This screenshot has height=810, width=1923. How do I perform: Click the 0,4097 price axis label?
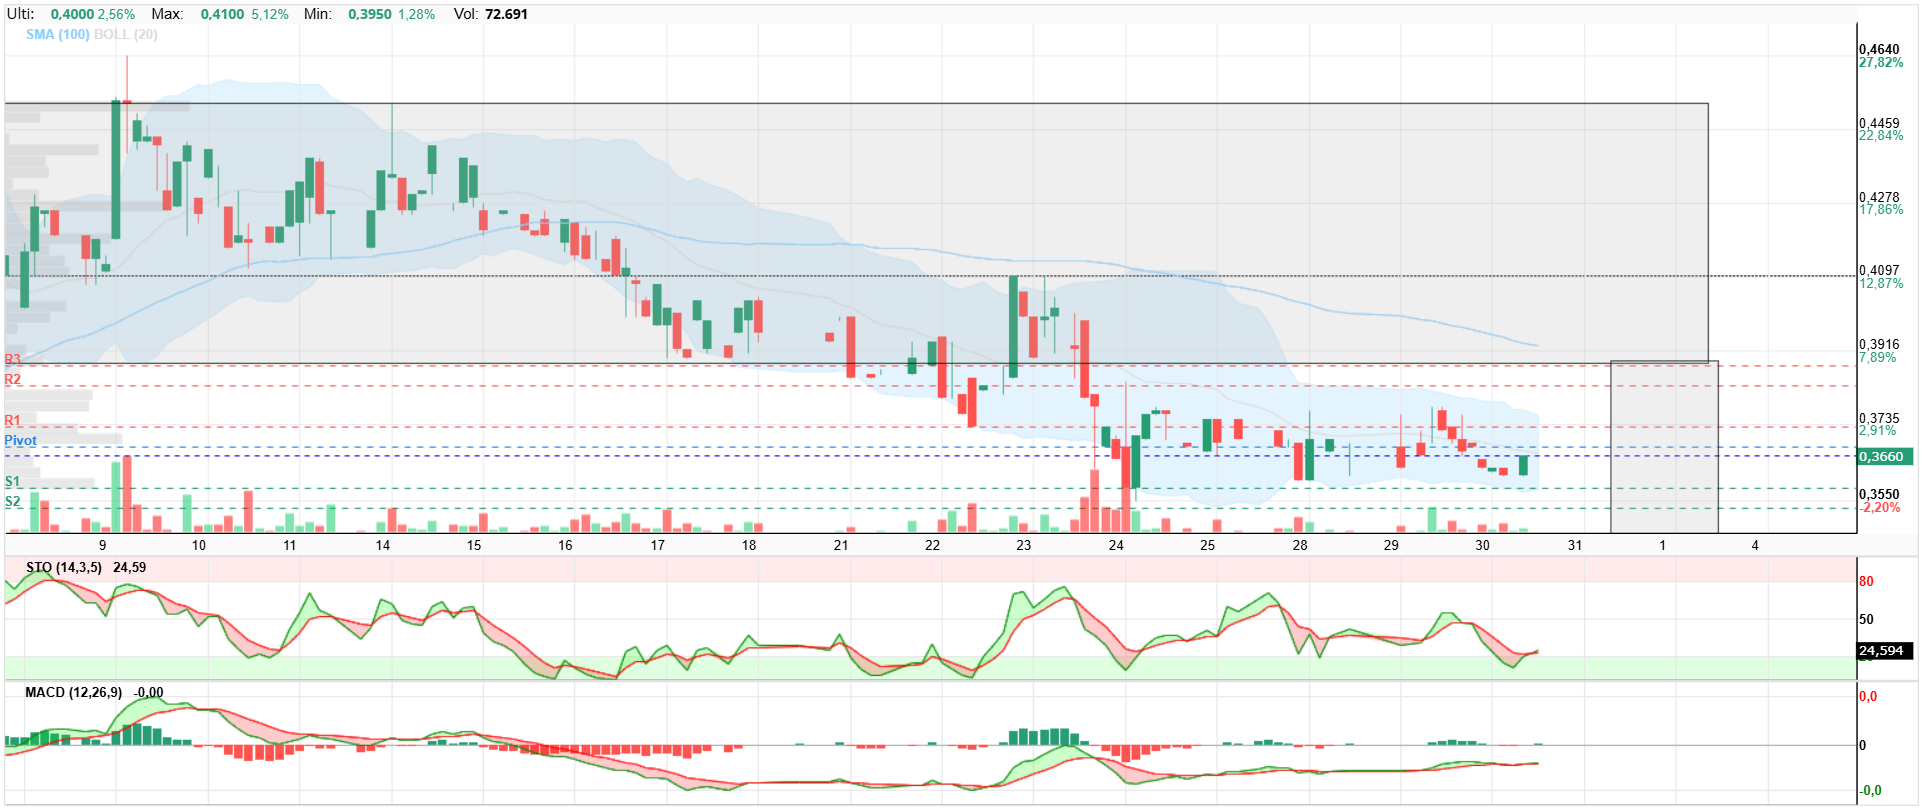tap(1879, 270)
